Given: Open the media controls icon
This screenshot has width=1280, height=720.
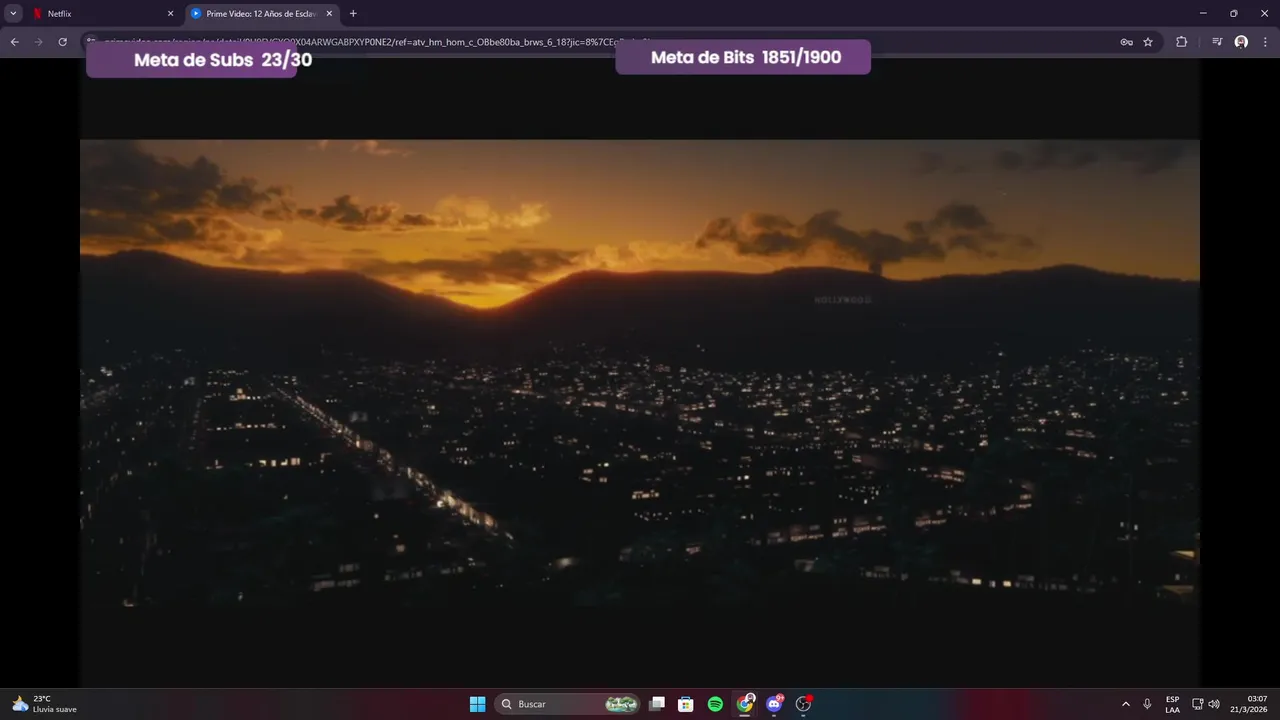Looking at the screenshot, I should [1217, 42].
